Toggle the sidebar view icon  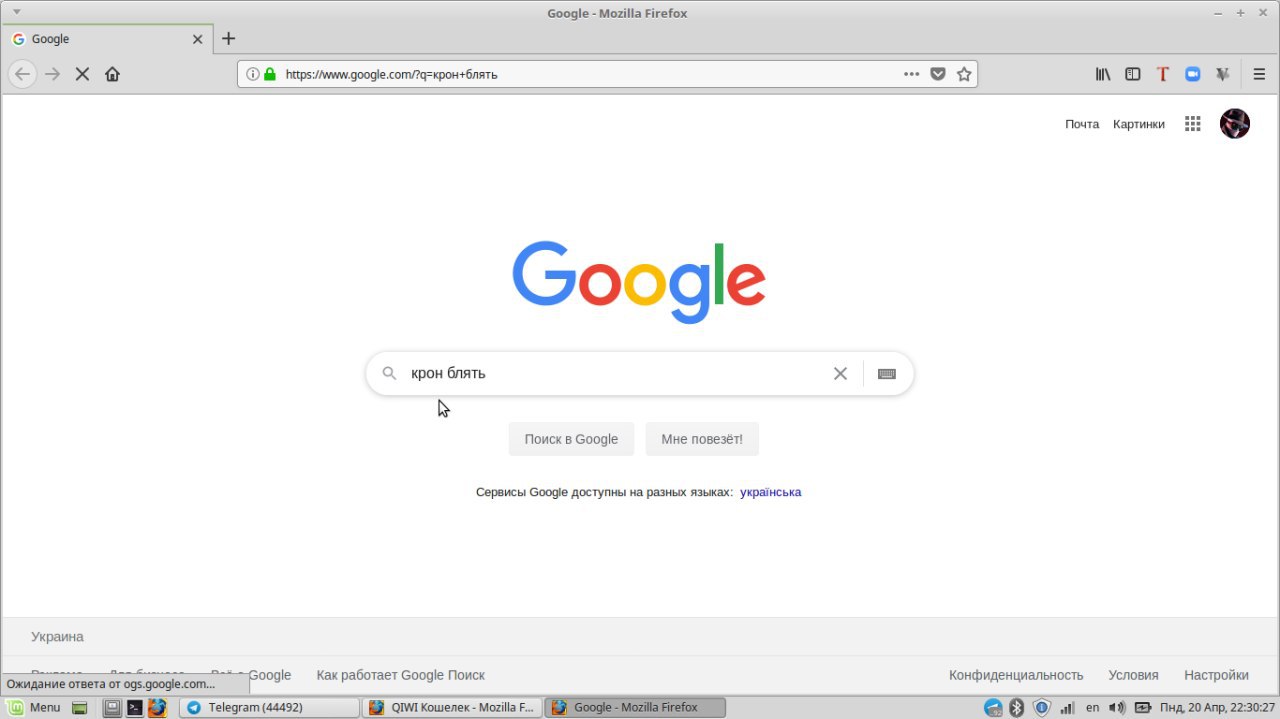point(1133,74)
